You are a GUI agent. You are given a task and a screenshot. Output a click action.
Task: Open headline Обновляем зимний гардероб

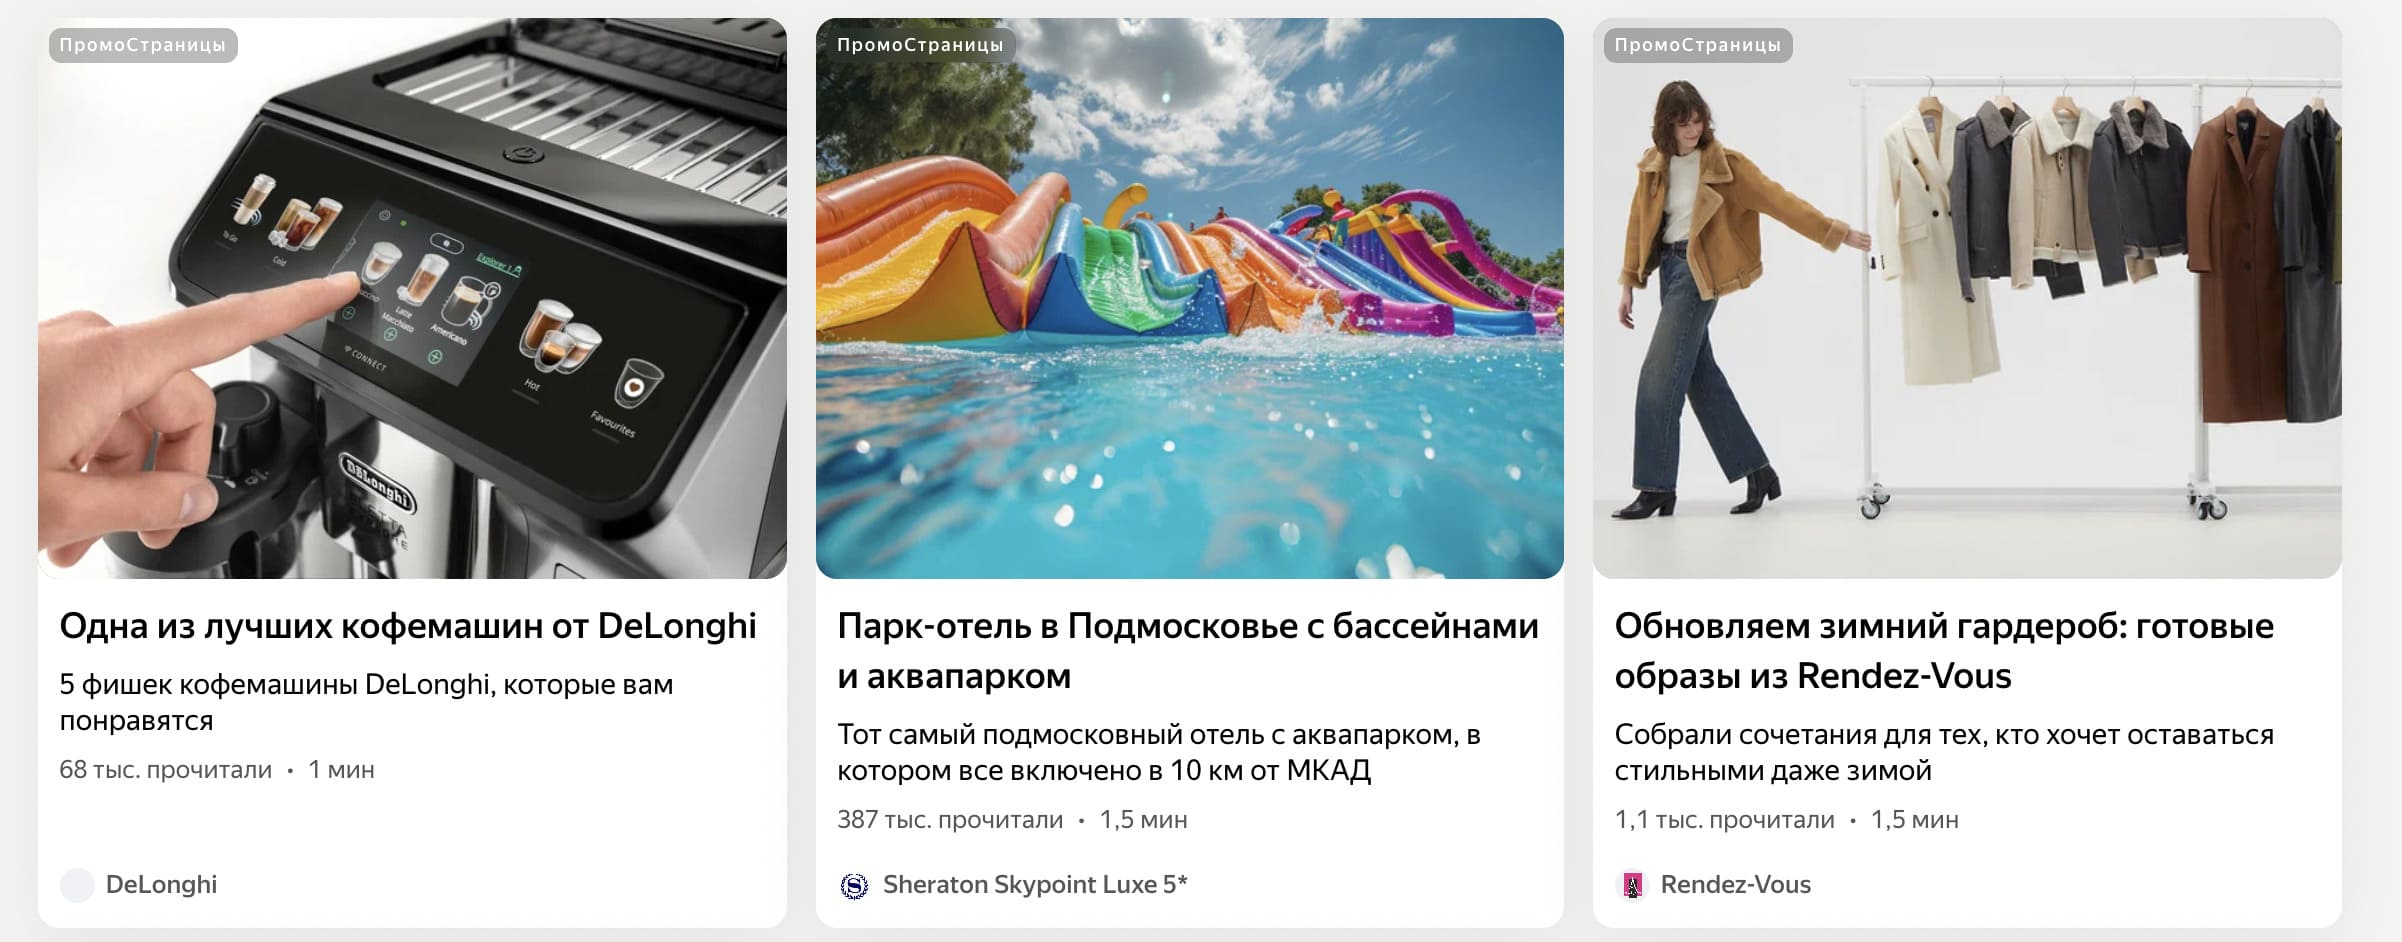coord(1944,651)
